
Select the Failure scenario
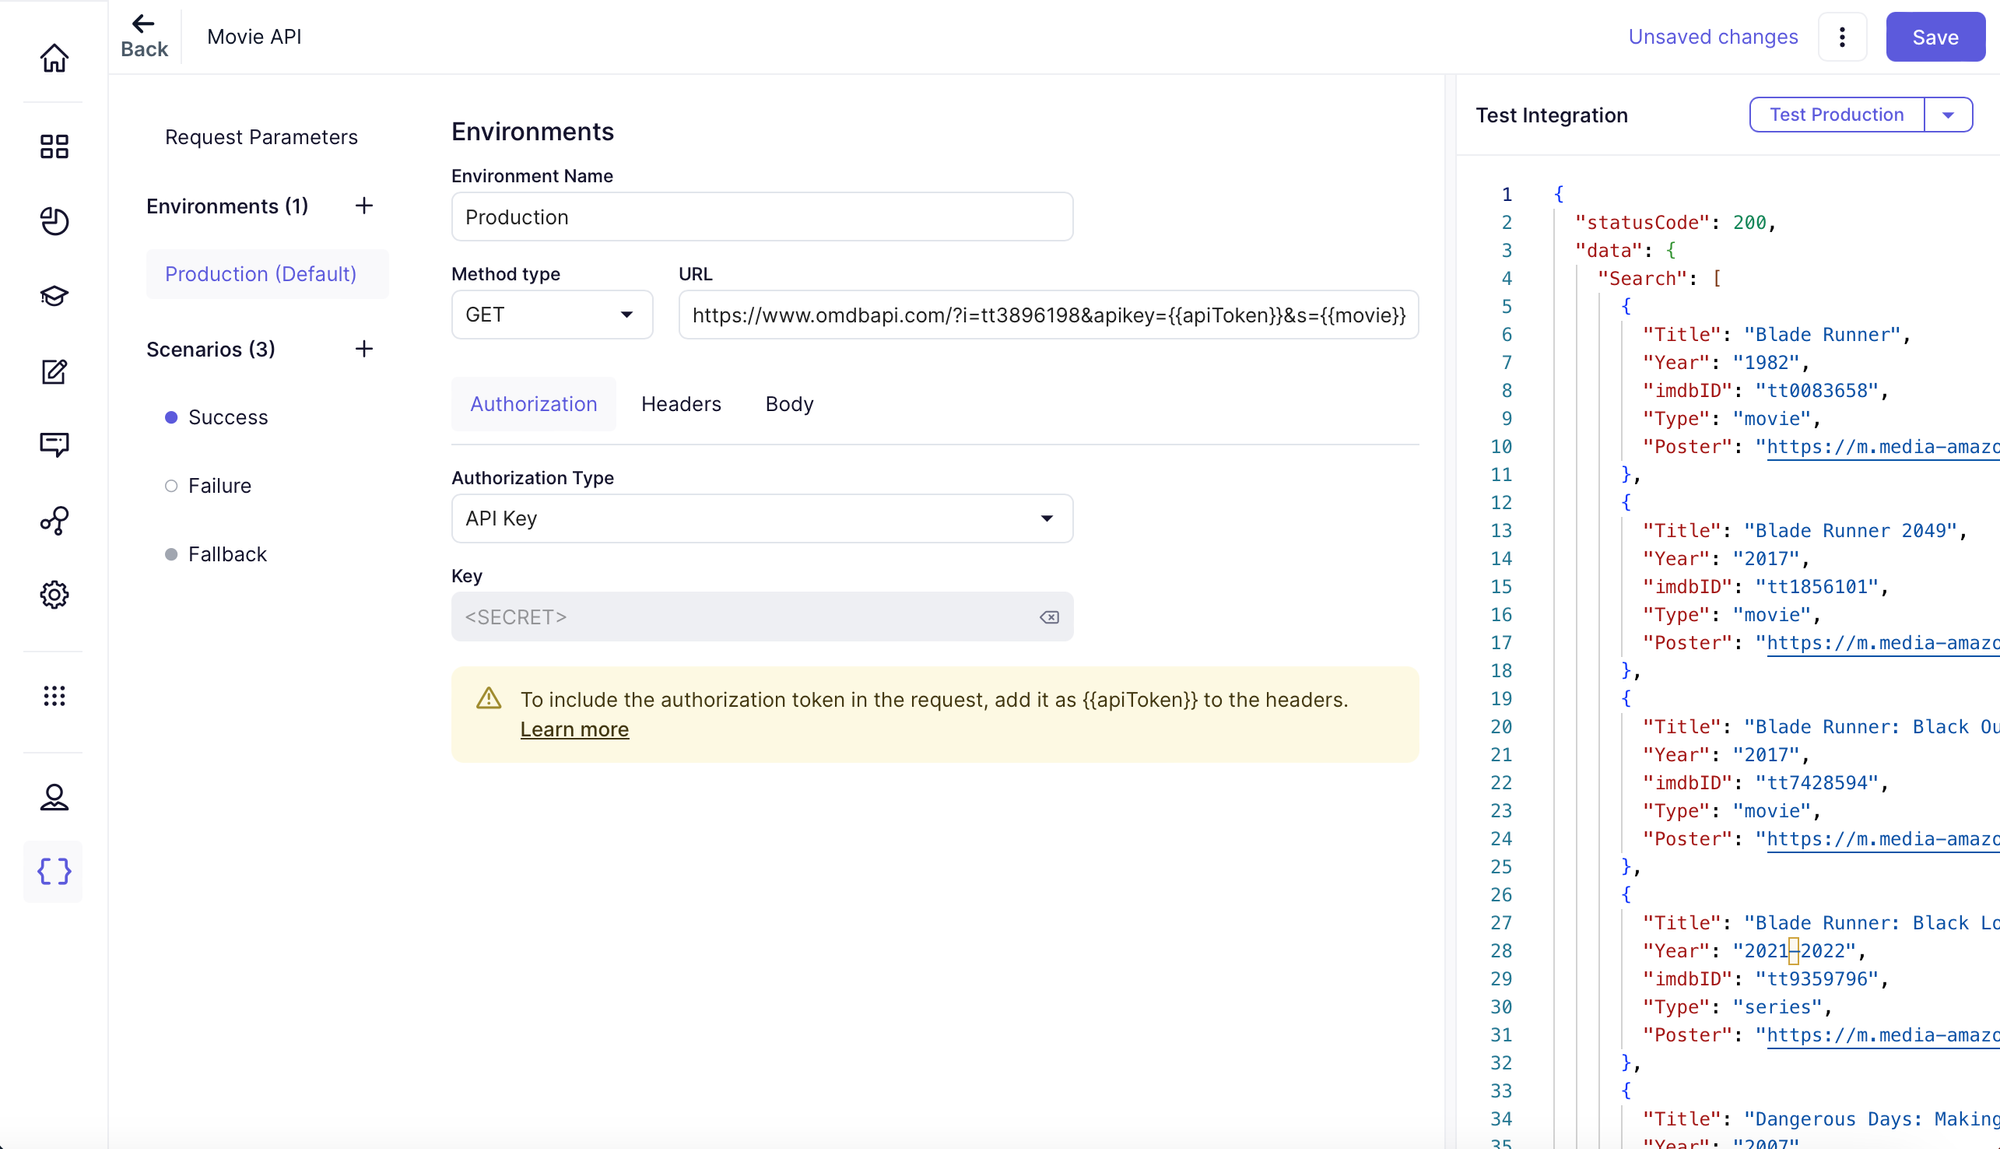click(219, 486)
